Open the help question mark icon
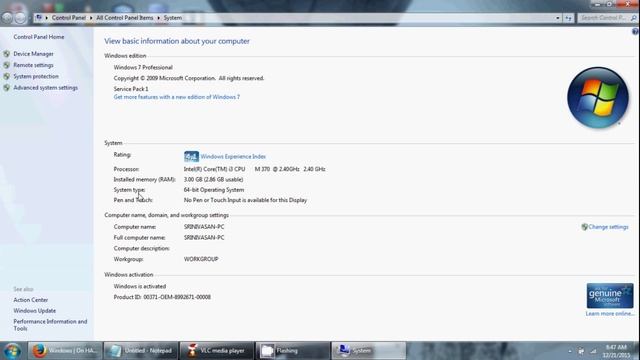 (635, 31)
